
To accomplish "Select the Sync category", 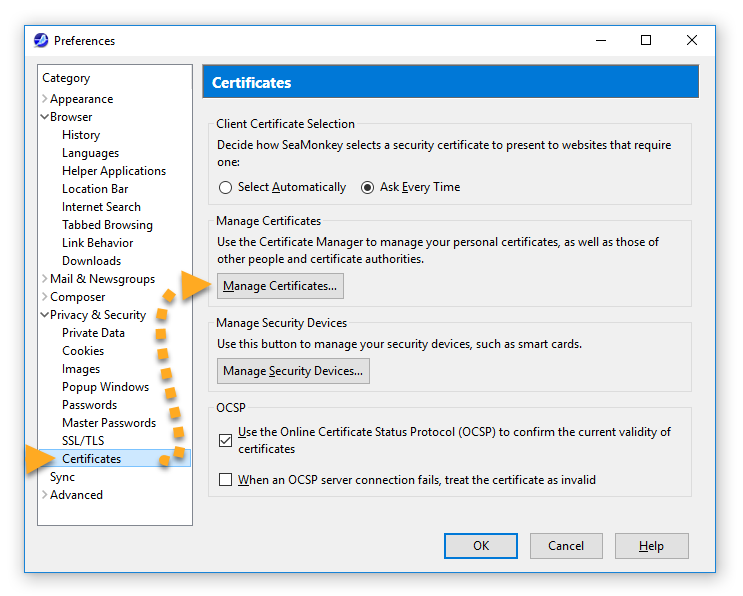I will (x=63, y=477).
